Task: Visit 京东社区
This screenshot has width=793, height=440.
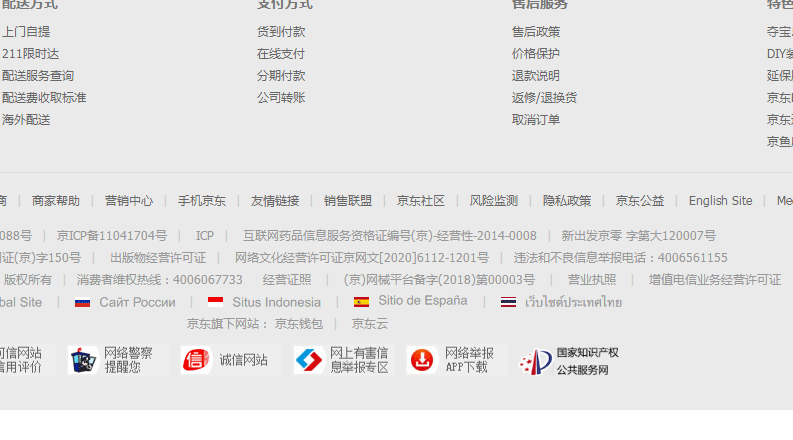Action: (421, 201)
